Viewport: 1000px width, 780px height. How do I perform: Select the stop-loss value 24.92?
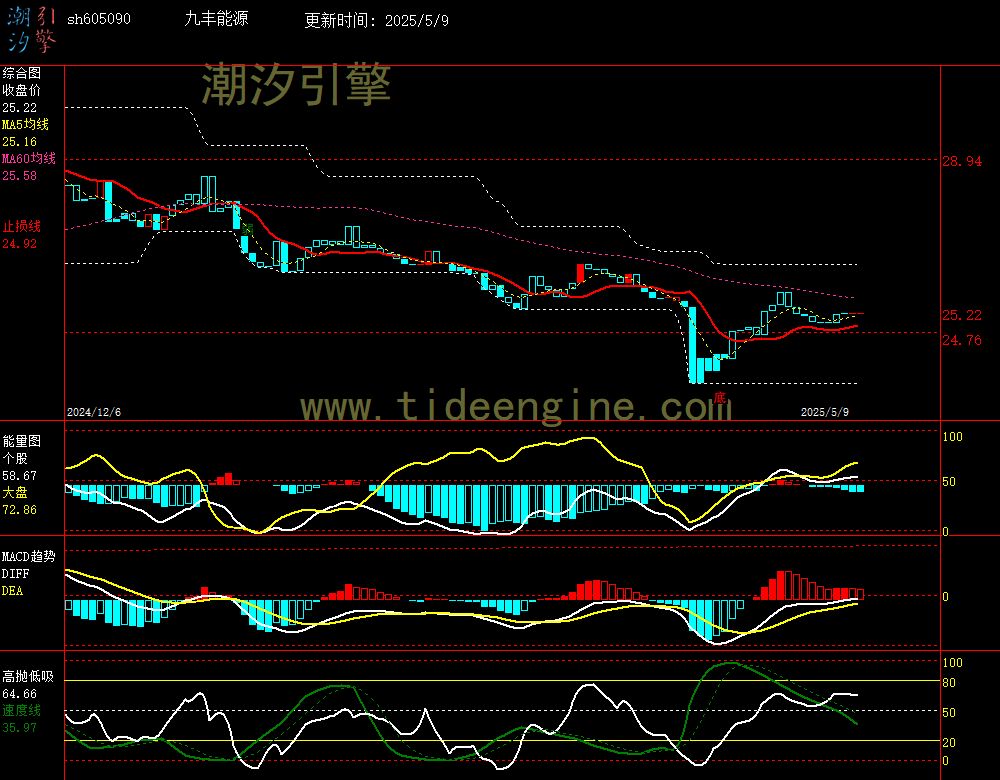[x=20, y=244]
